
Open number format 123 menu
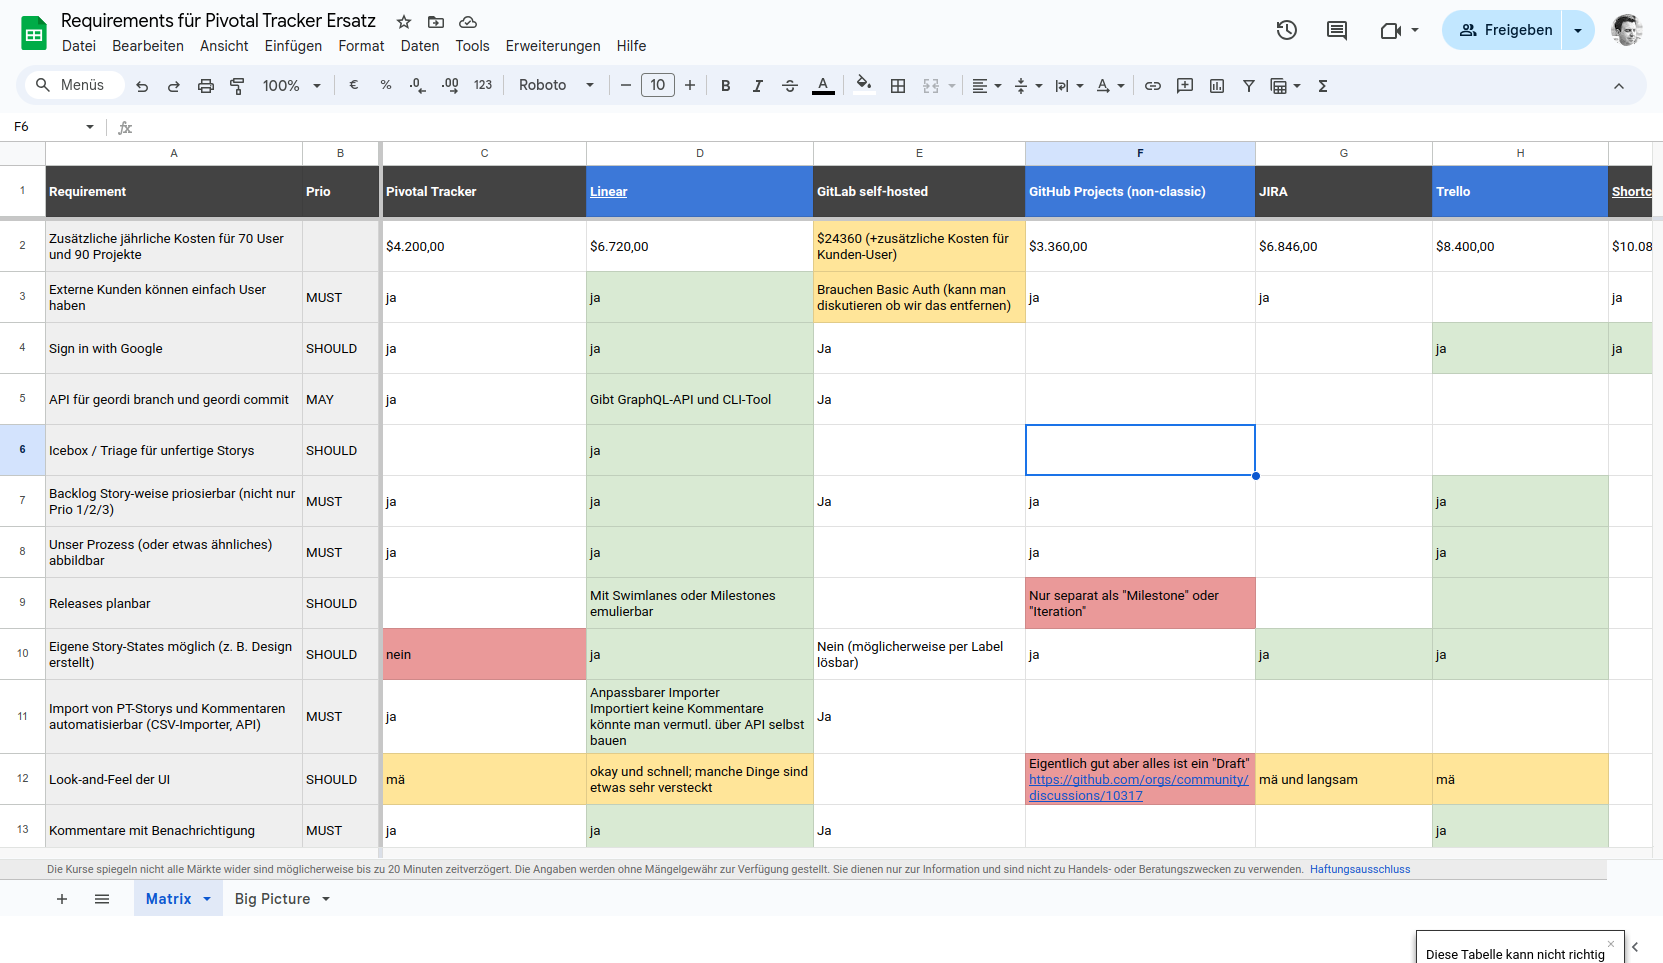point(483,85)
